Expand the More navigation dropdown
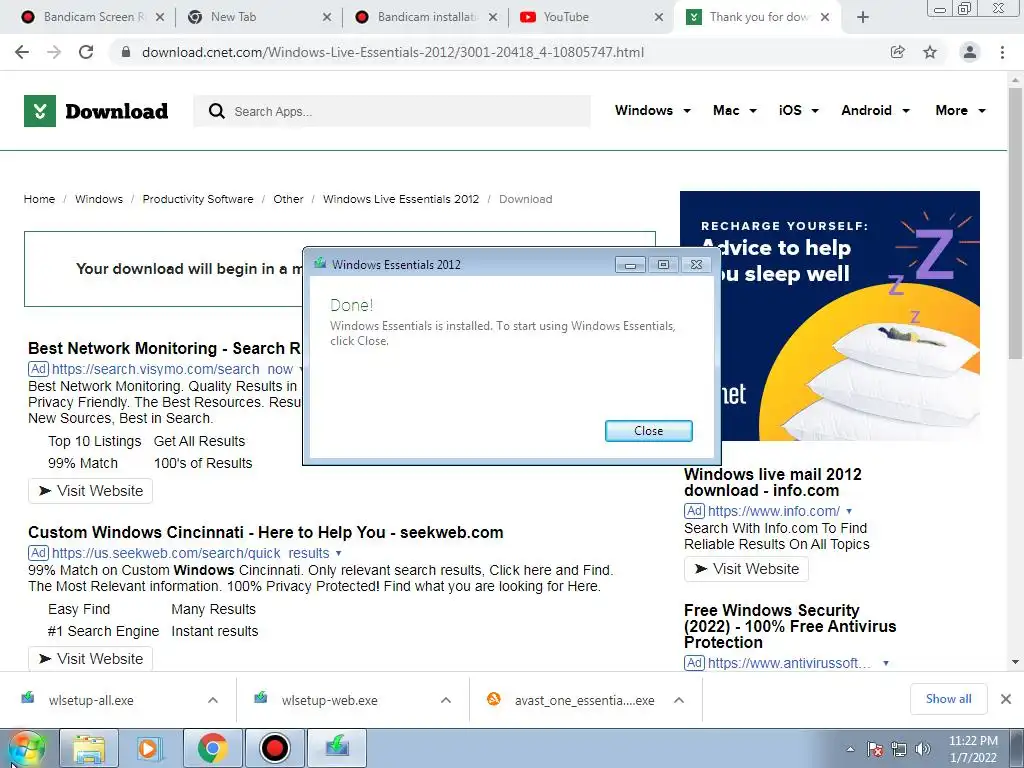1024x768 pixels. (x=960, y=110)
